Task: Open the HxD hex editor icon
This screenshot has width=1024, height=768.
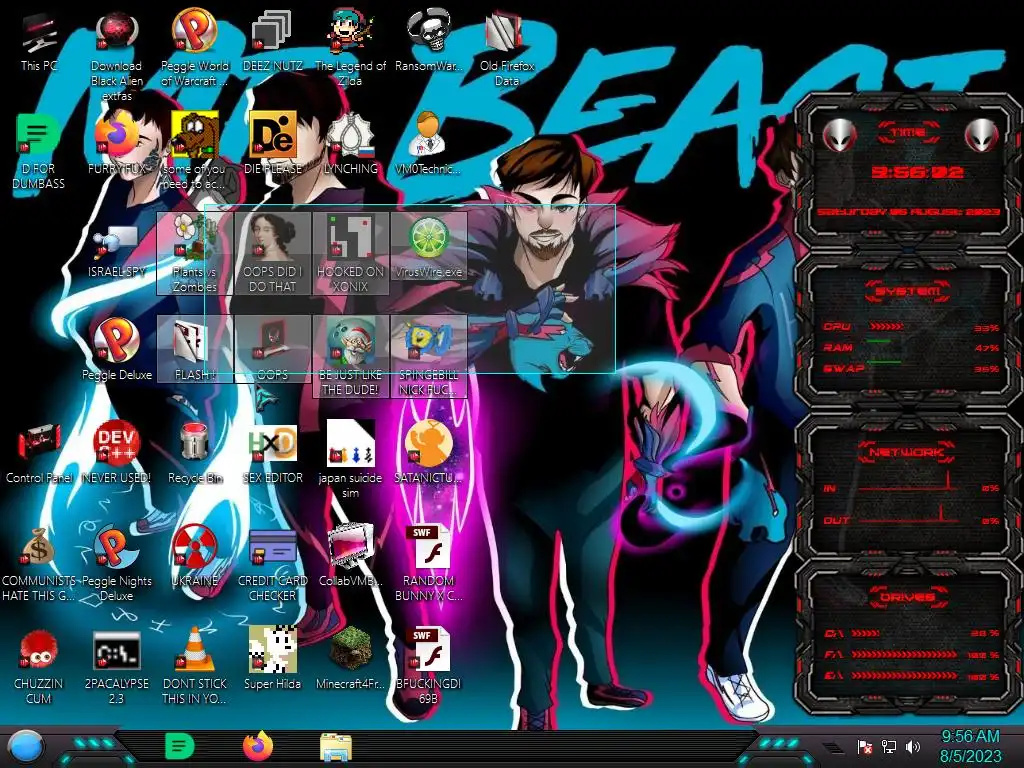Action: (272, 453)
